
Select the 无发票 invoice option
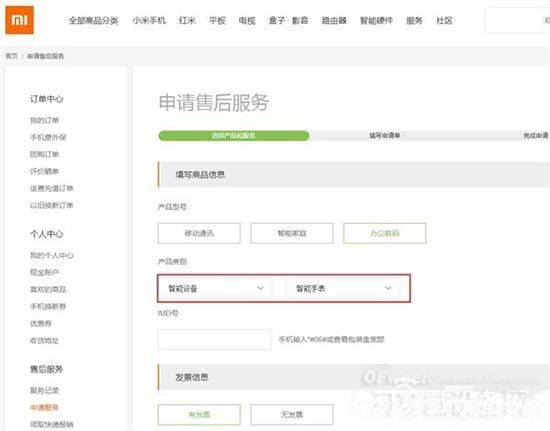pyautogui.click(x=292, y=415)
